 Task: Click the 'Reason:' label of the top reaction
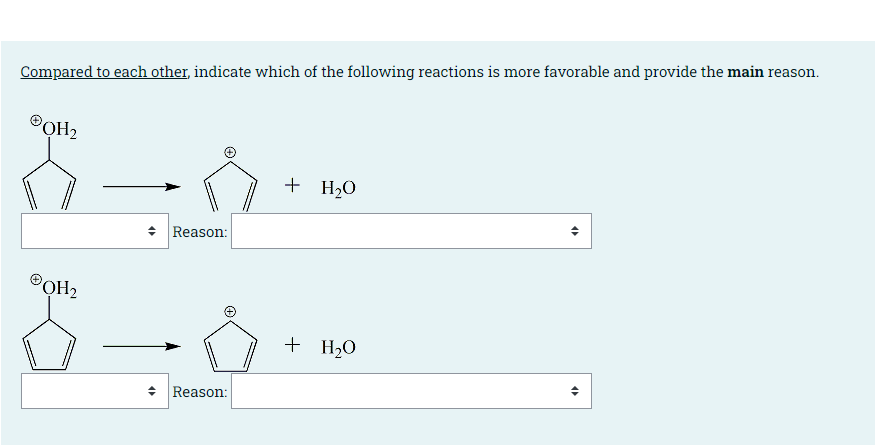[x=200, y=232]
